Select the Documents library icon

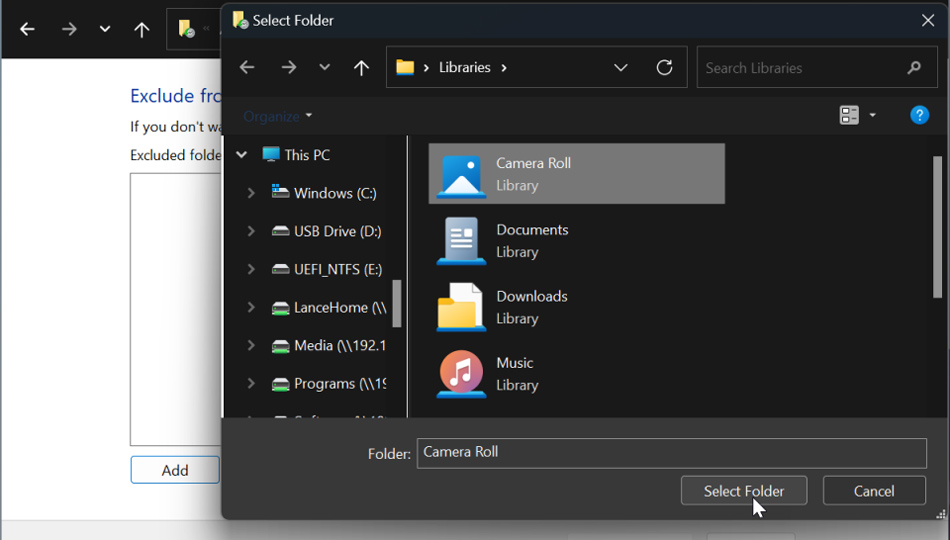point(461,241)
